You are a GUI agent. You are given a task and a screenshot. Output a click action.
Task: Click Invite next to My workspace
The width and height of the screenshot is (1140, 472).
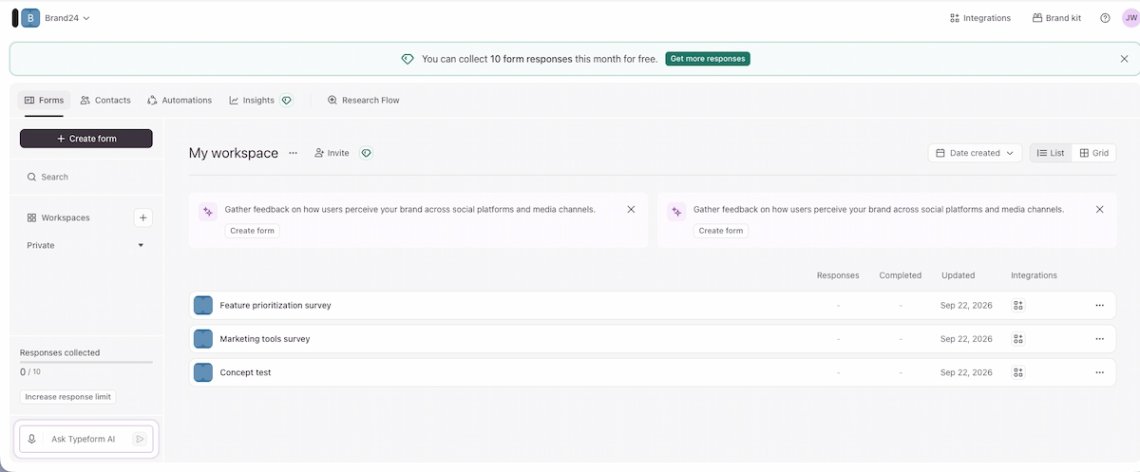[x=332, y=153]
